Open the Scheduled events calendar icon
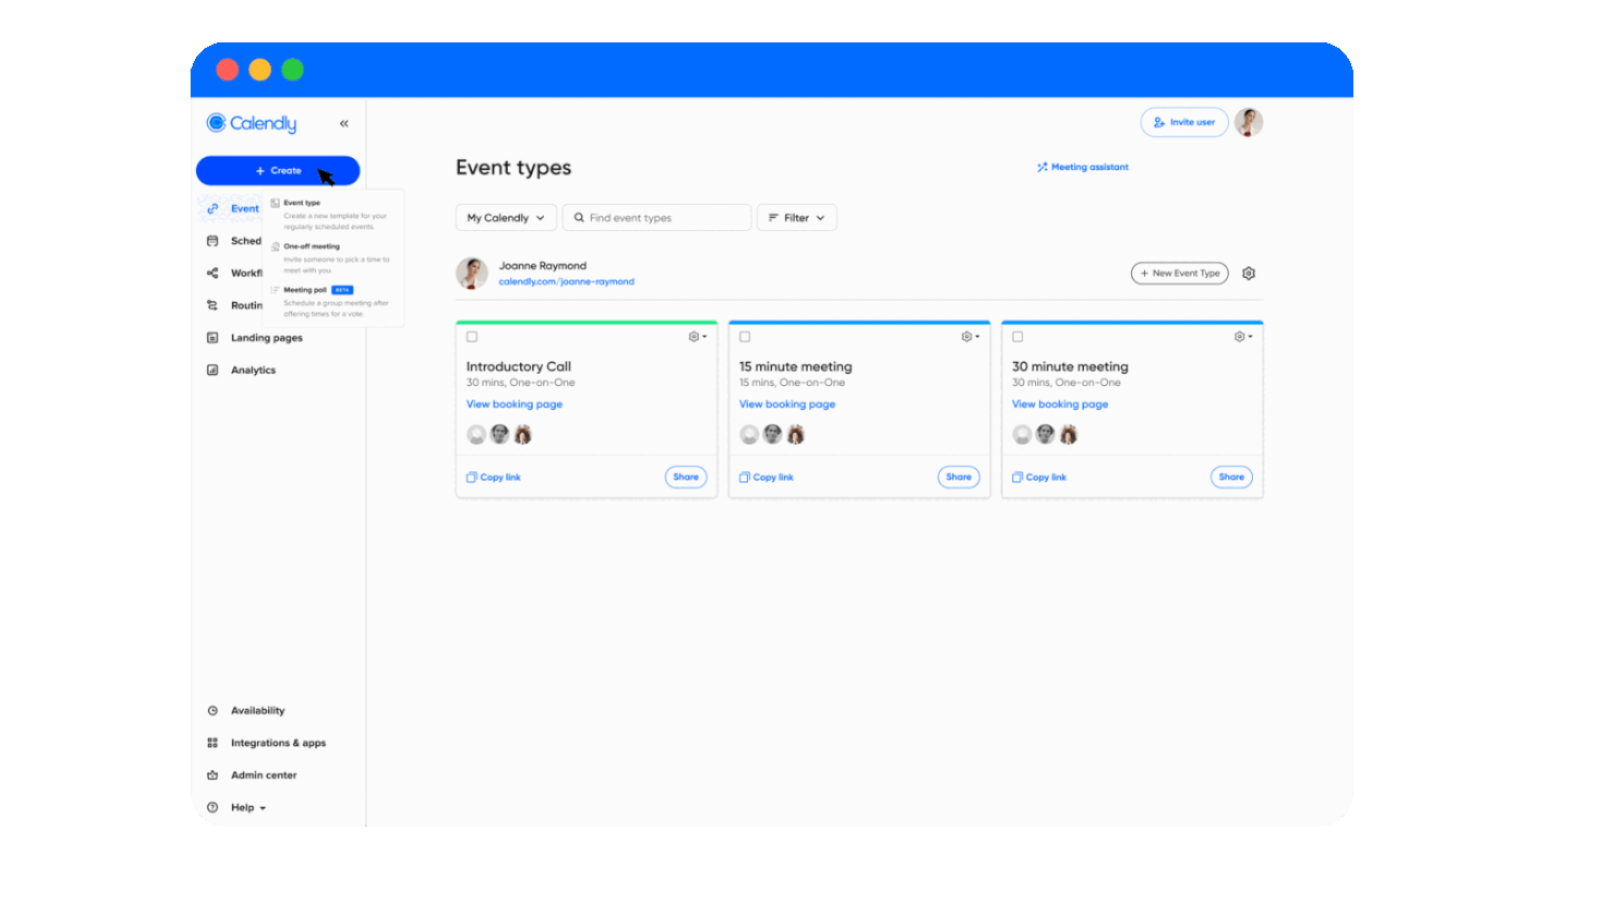Image resolution: width=1600 pixels, height=920 pixels. tap(212, 241)
